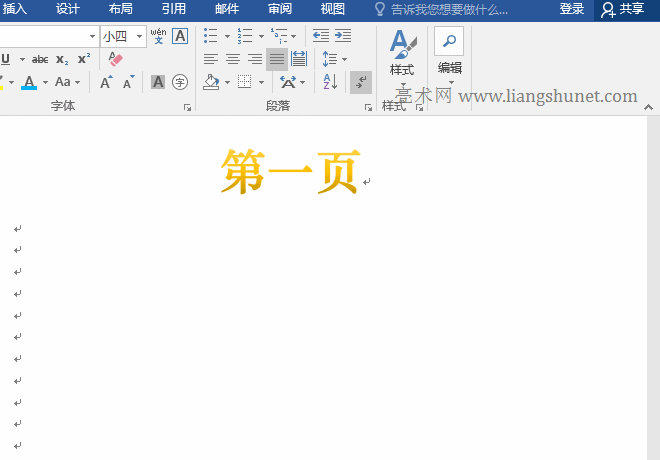Toggle Underline formatting
The height and width of the screenshot is (460, 660).
click(x=5, y=59)
